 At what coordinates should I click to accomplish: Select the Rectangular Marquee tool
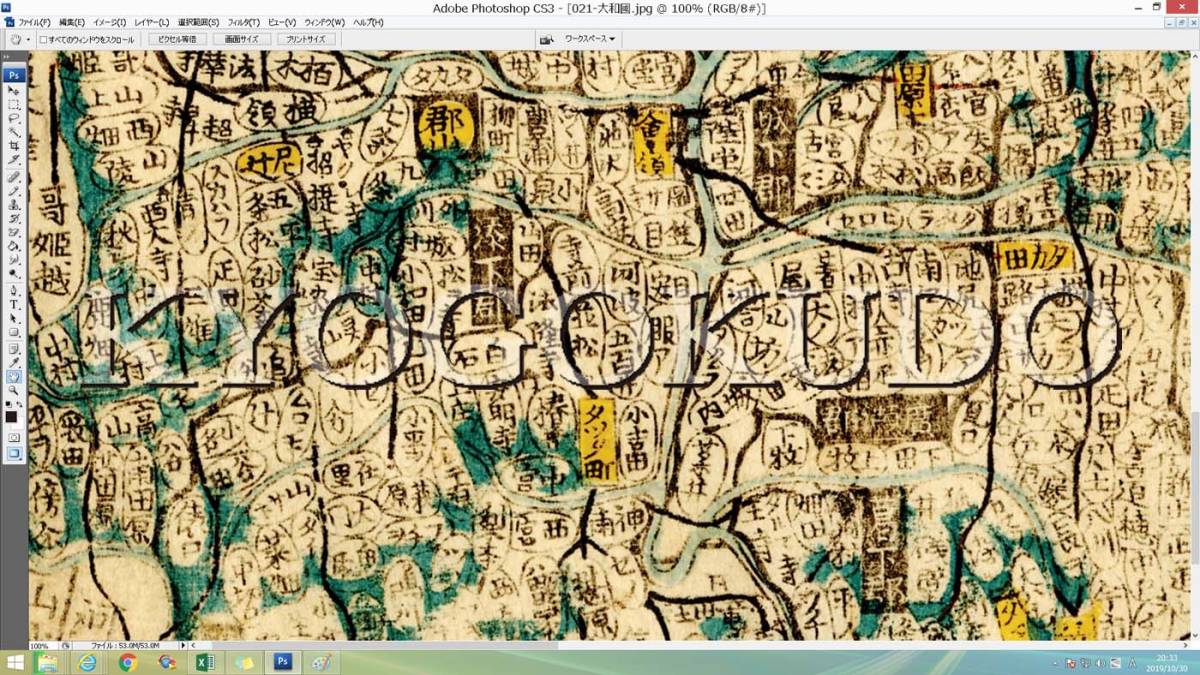(x=14, y=104)
